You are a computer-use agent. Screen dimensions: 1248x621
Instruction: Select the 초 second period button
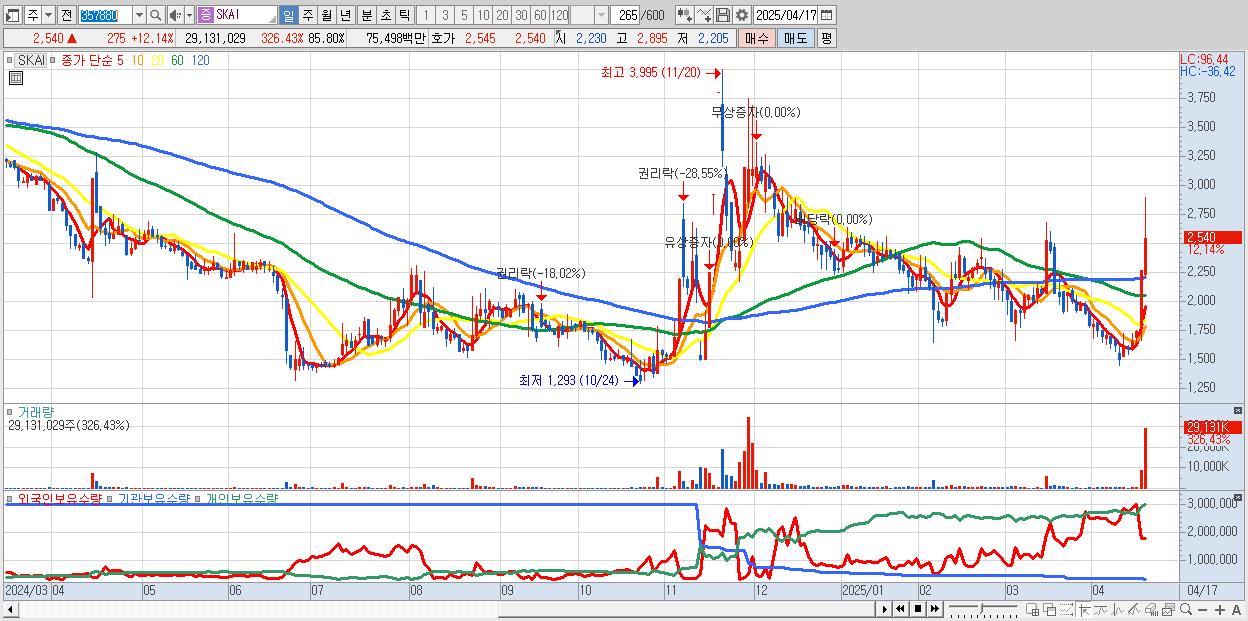point(384,15)
